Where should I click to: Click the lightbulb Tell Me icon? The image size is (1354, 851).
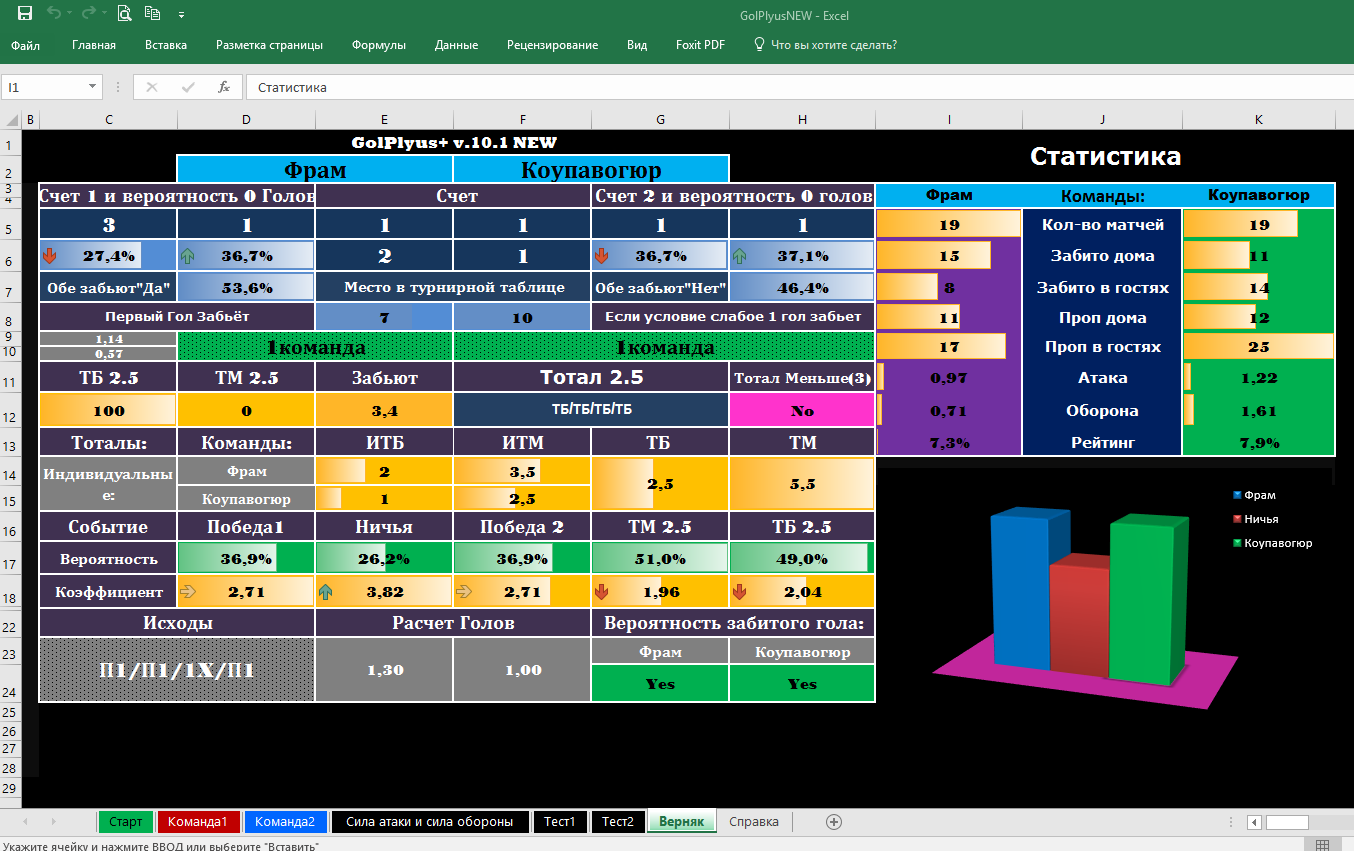tap(759, 44)
